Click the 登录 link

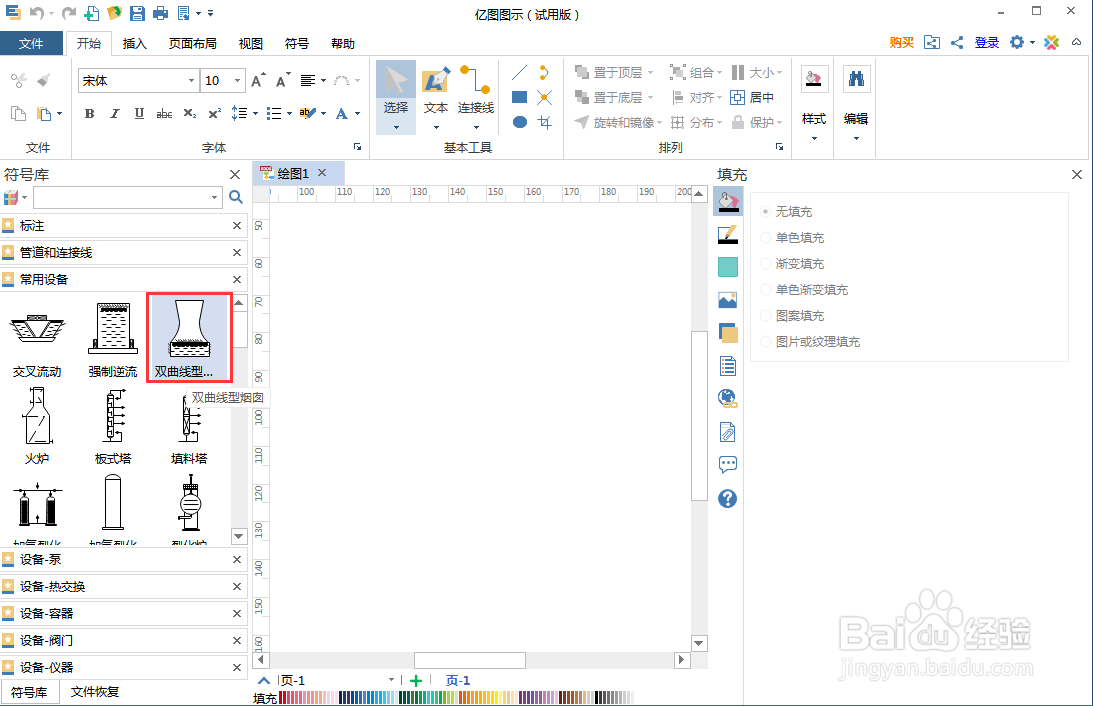[x=987, y=43]
